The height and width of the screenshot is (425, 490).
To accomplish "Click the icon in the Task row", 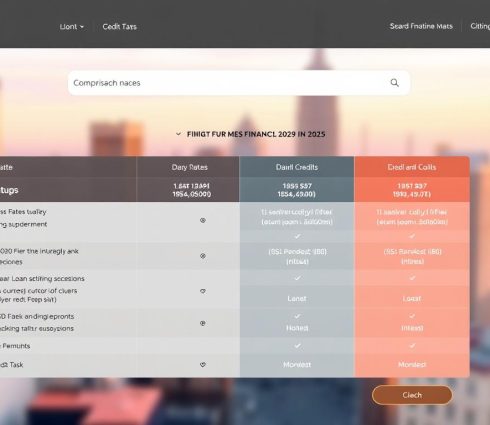I will tap(203, 365).
